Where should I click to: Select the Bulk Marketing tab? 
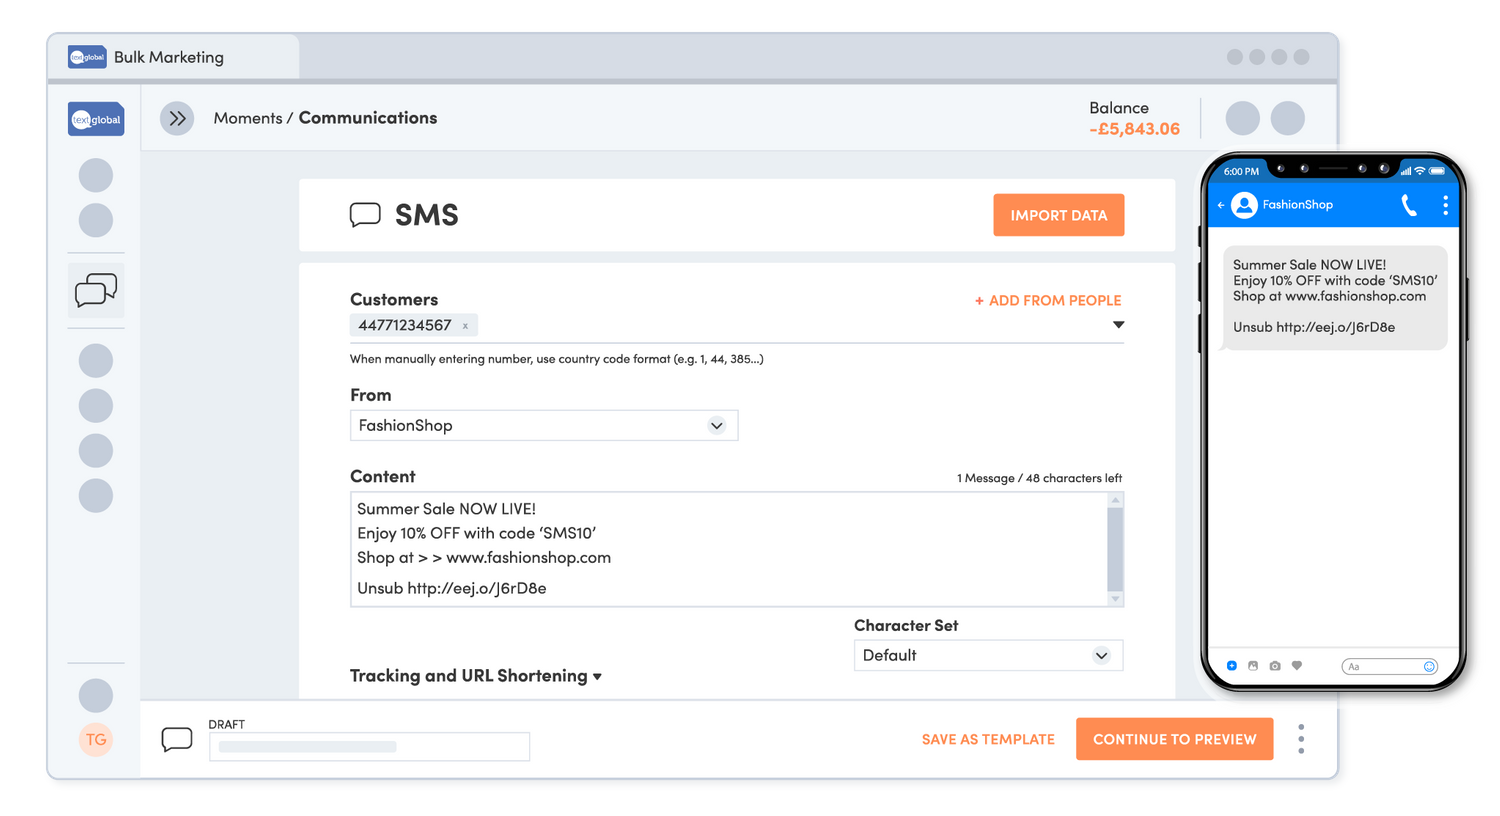[x=170, y=57]
